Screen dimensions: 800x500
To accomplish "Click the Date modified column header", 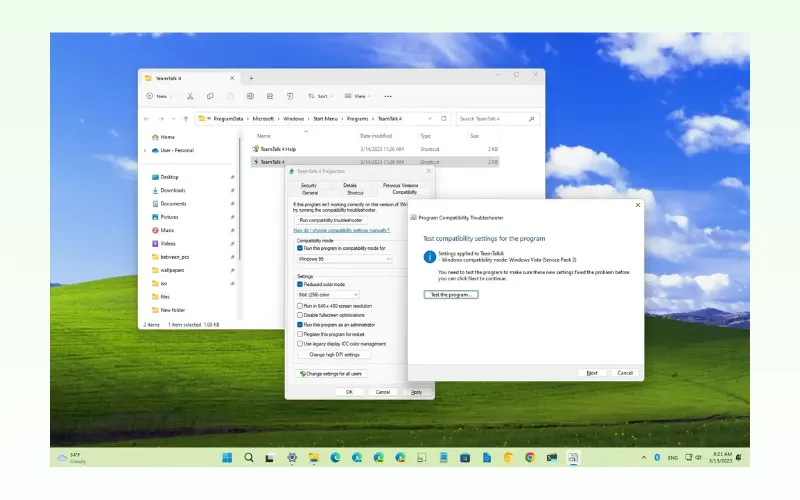I will point(376,136).
